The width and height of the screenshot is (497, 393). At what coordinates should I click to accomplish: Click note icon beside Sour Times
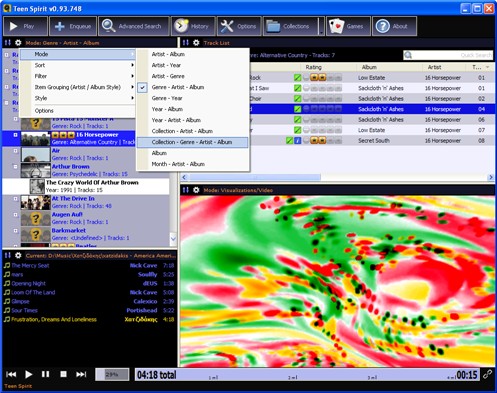click(7, 310)
